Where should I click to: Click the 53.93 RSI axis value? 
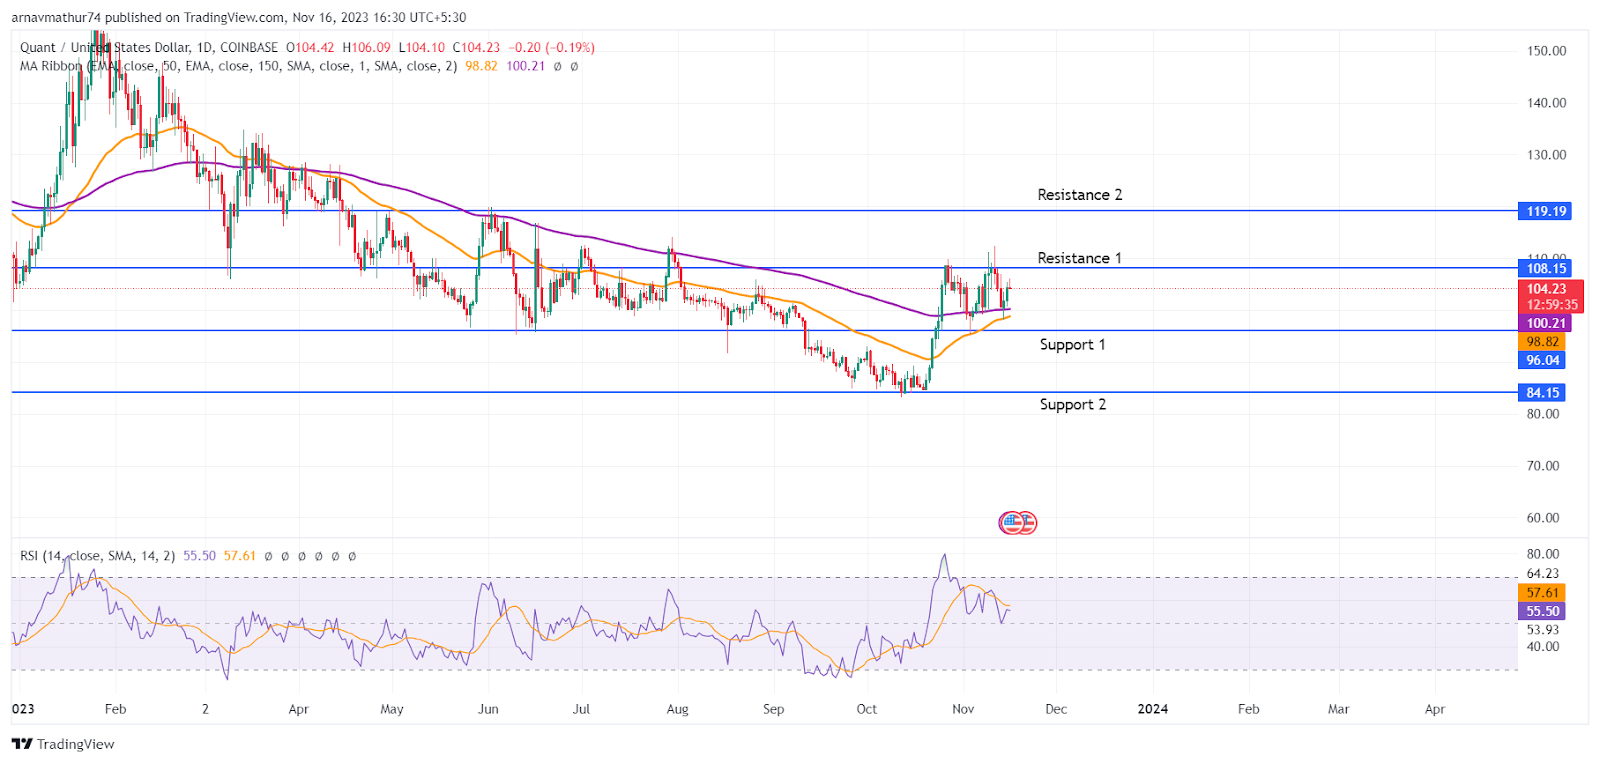[x=1543, y=630]
